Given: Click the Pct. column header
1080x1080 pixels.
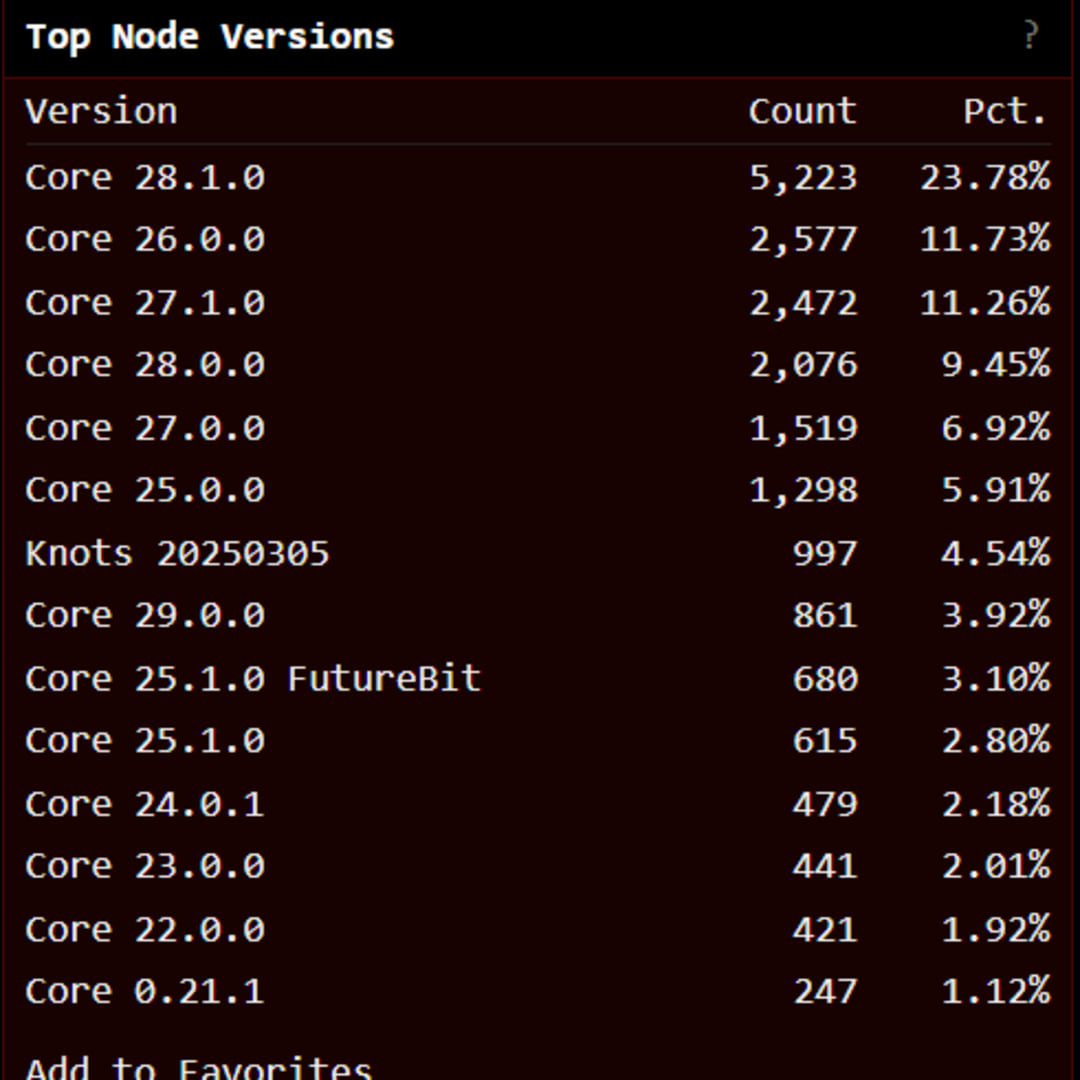Looking at the screenshot, I should [1006, 111].
